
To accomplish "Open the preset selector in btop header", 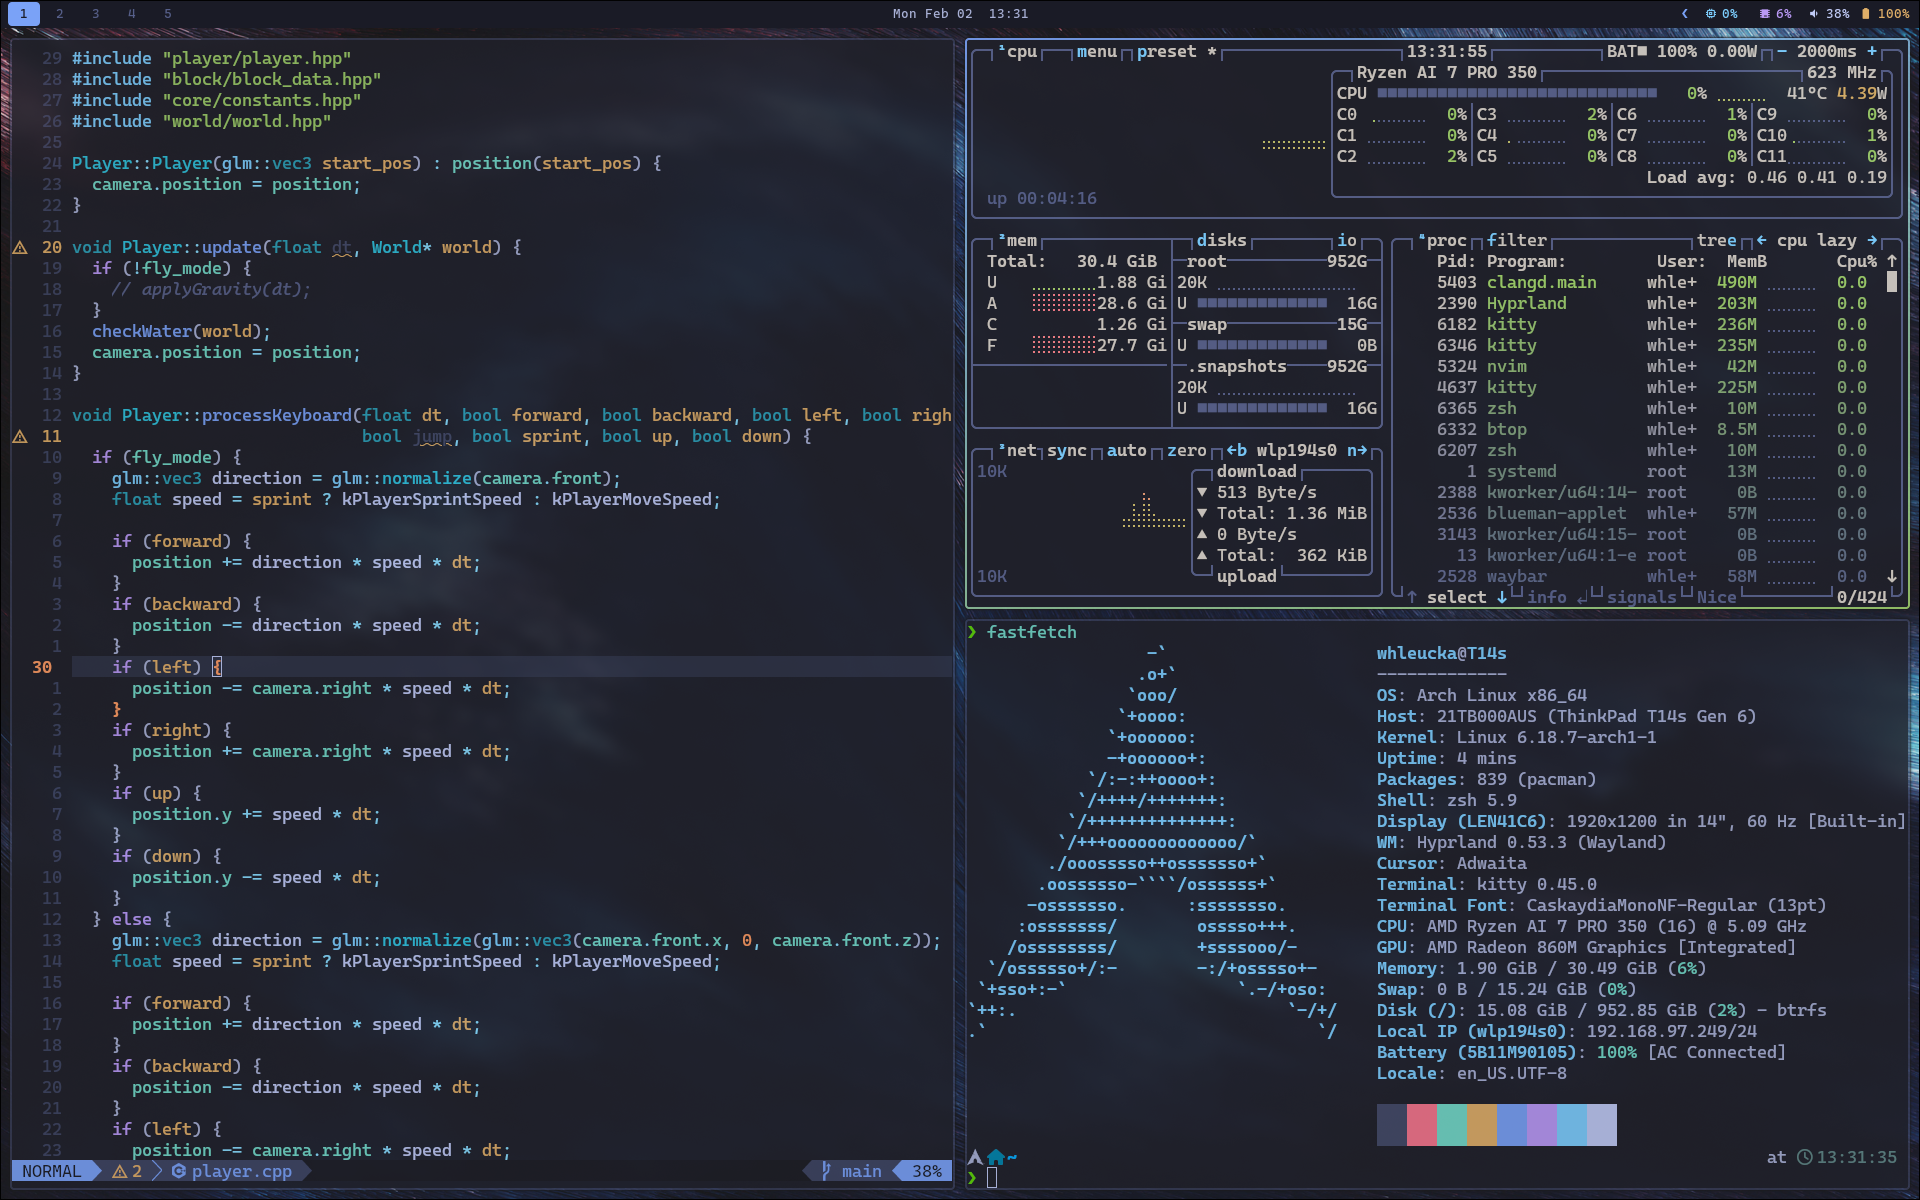I will tap(1167, 51).
